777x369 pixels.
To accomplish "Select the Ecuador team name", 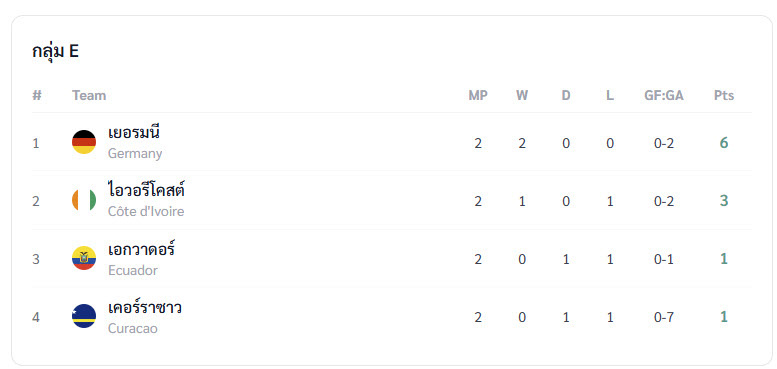I will pyautogui.click(x=141, y=259).
